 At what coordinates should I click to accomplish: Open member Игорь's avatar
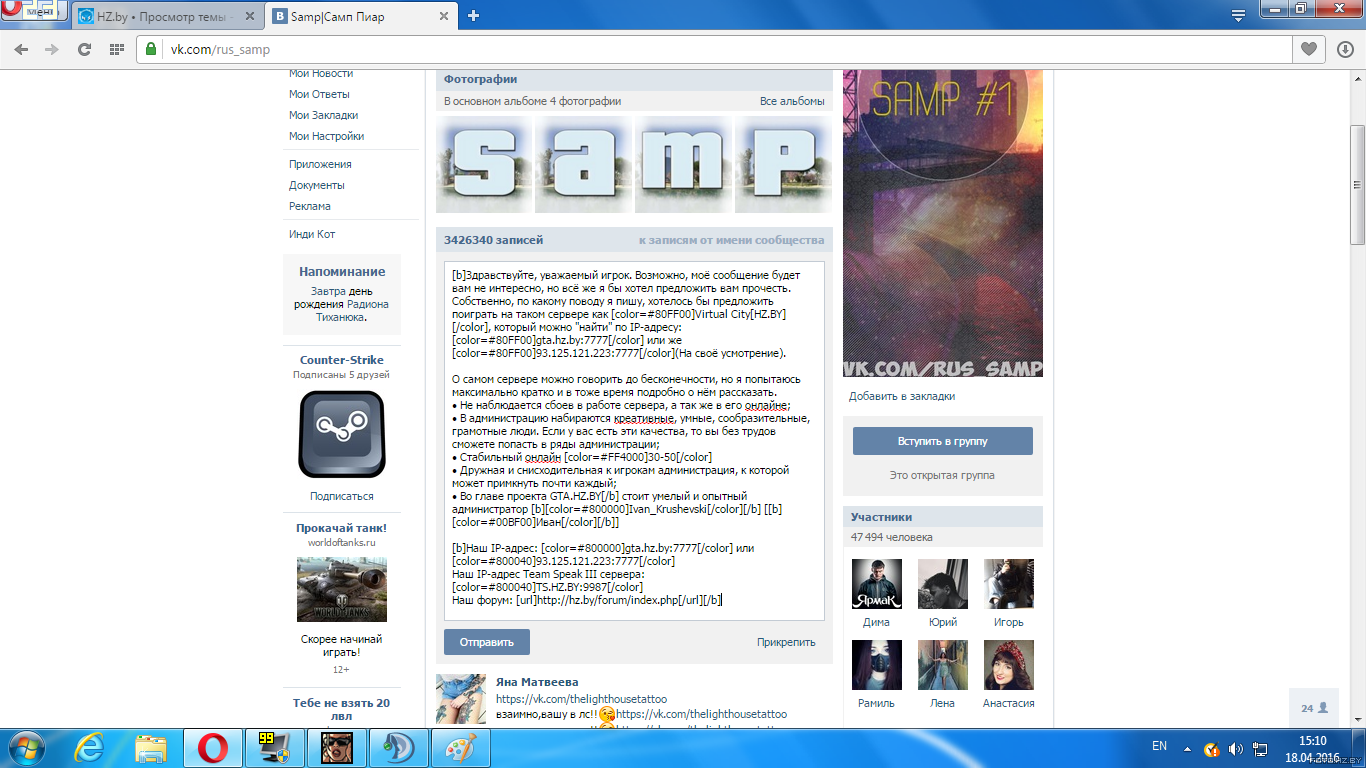pos(1009,584)
